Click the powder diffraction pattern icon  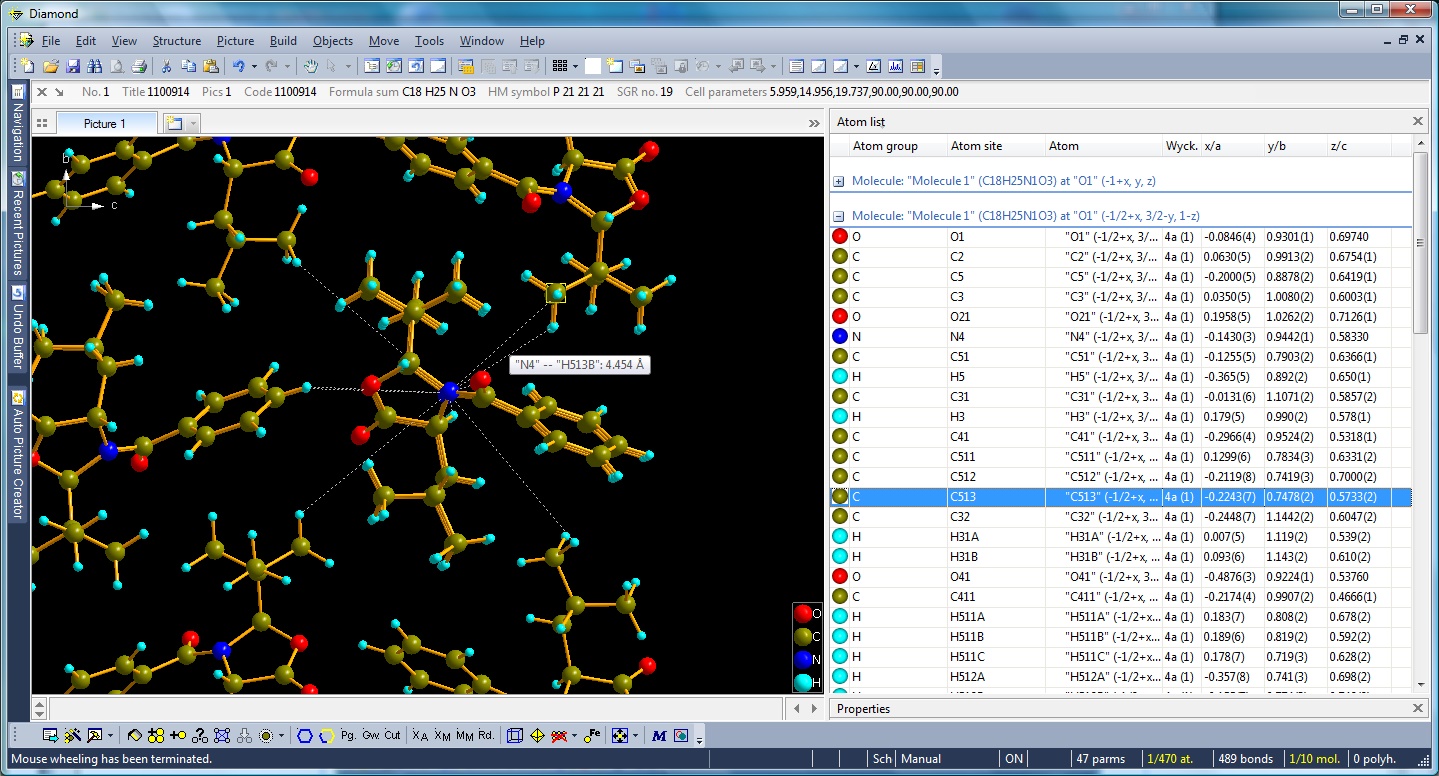click(895, 66)
